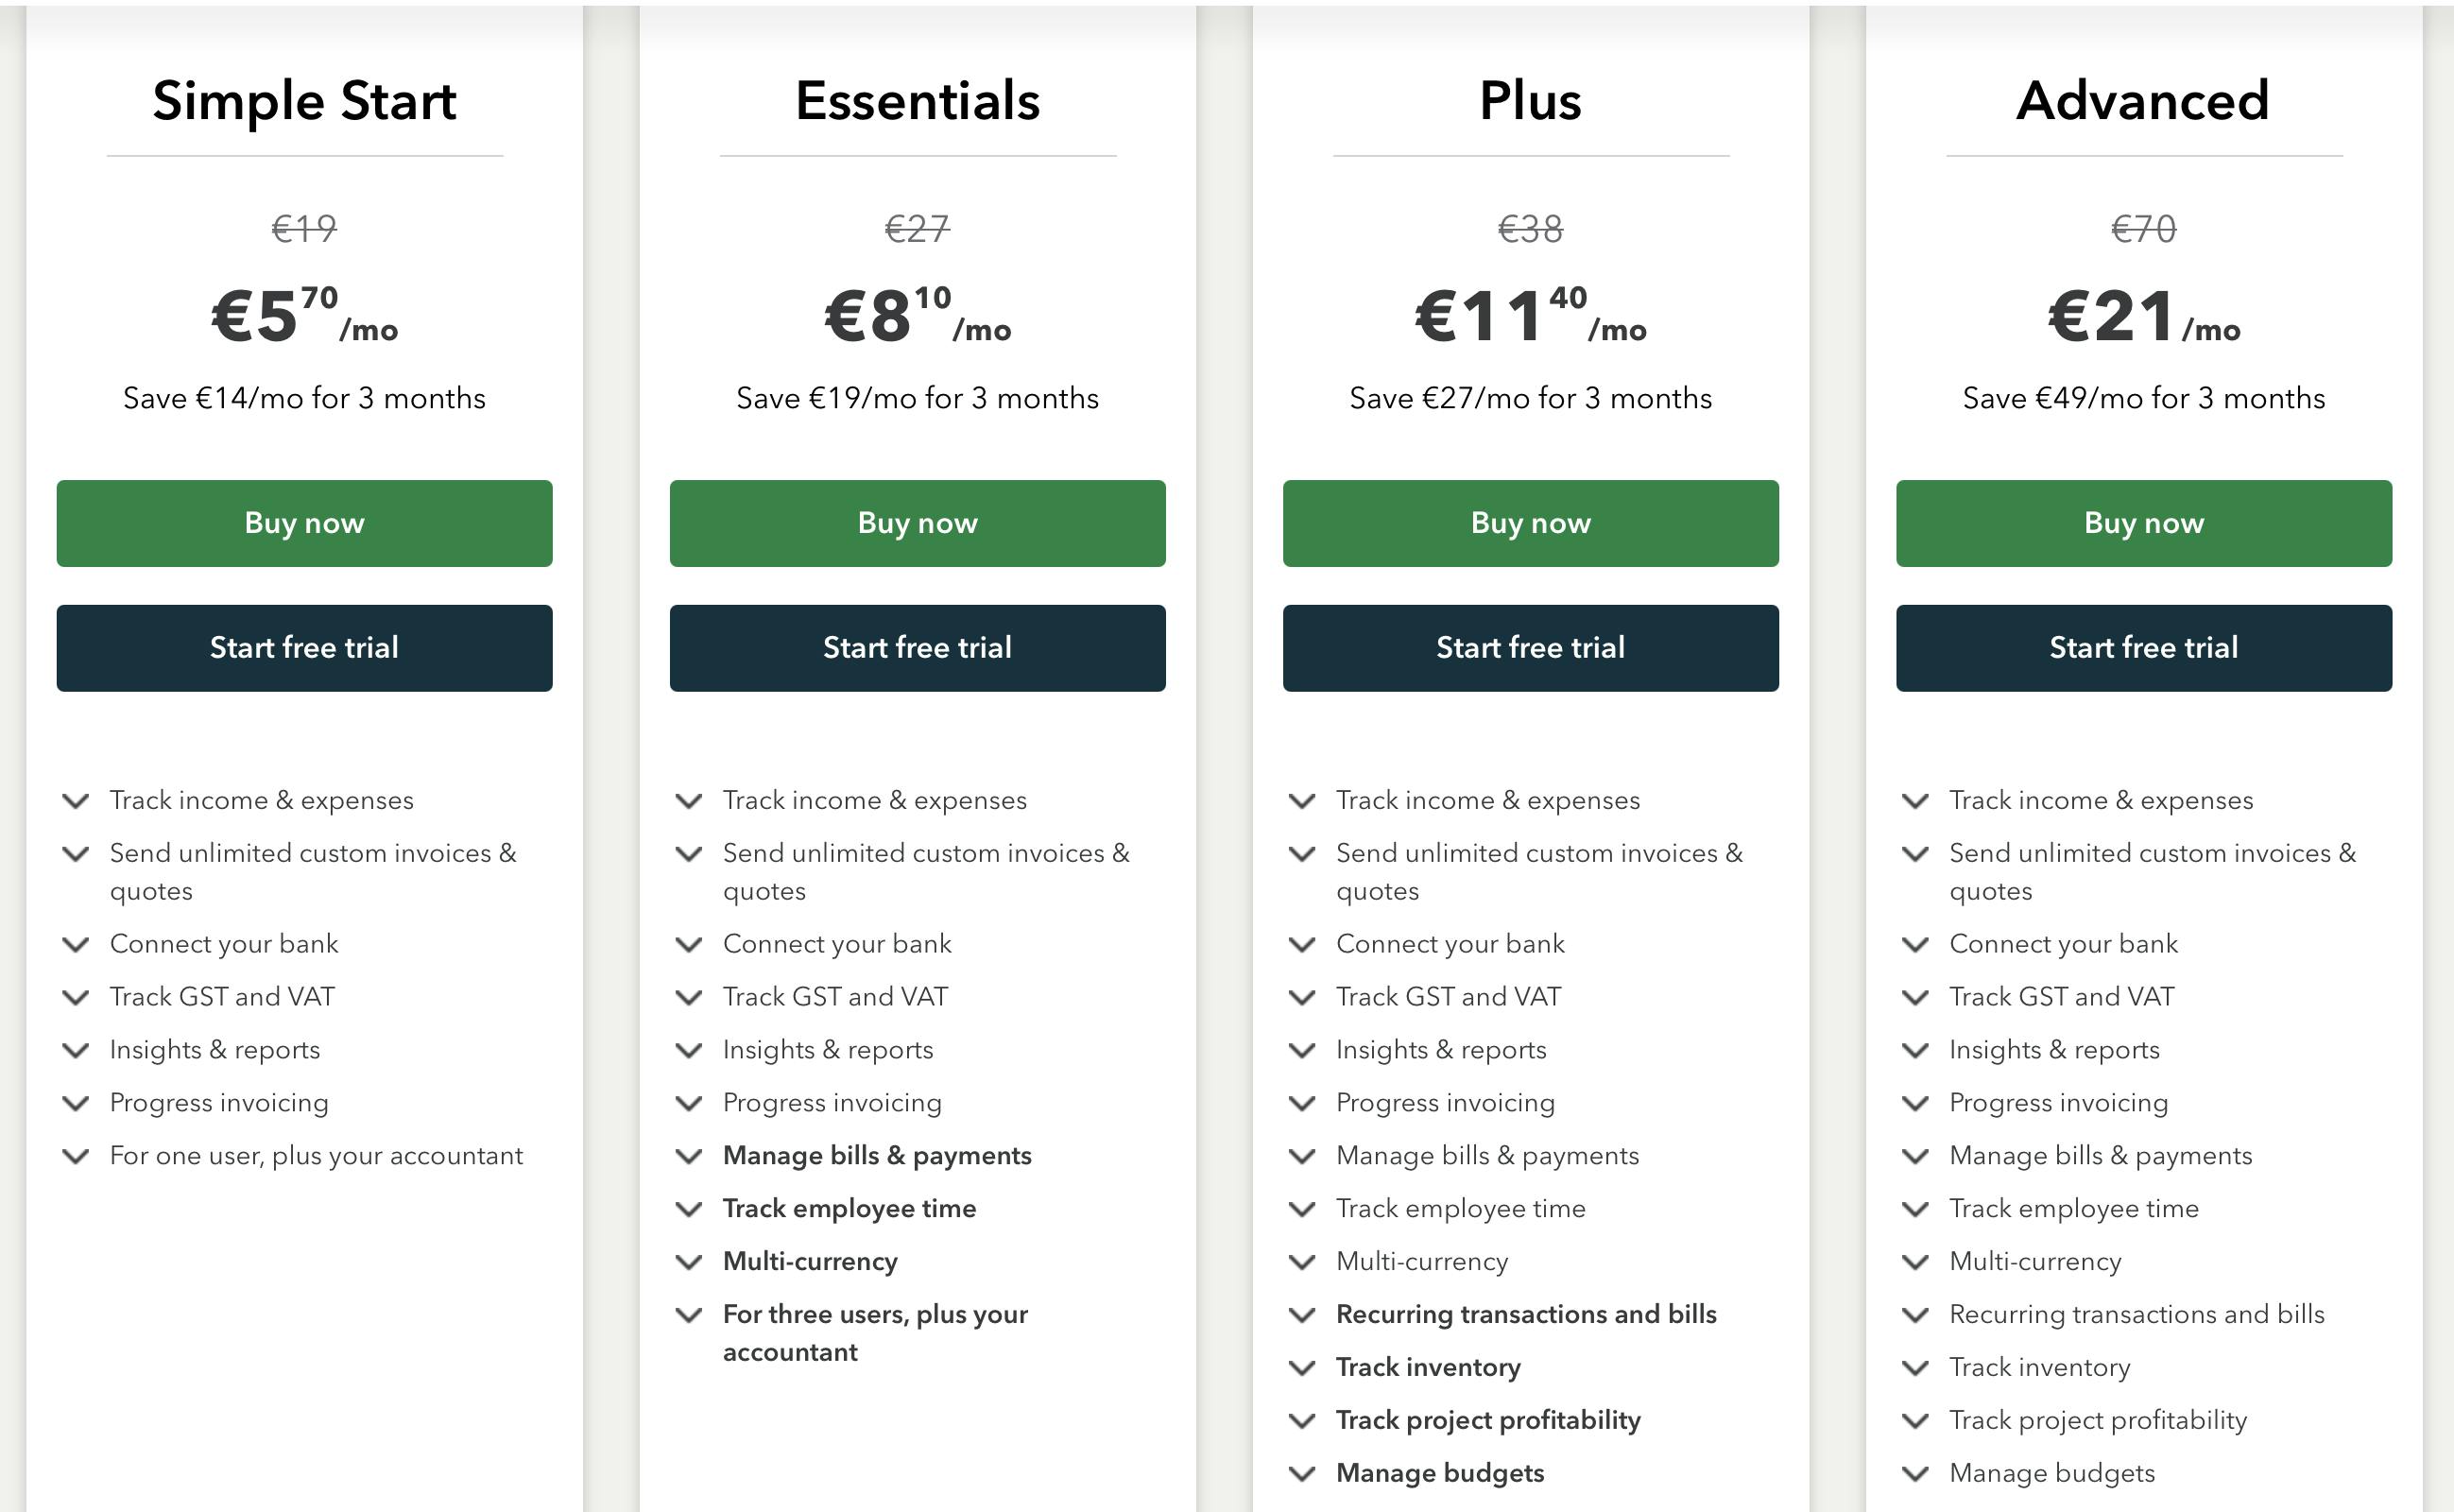Start free trial for Plus plan

[1530, 647]
